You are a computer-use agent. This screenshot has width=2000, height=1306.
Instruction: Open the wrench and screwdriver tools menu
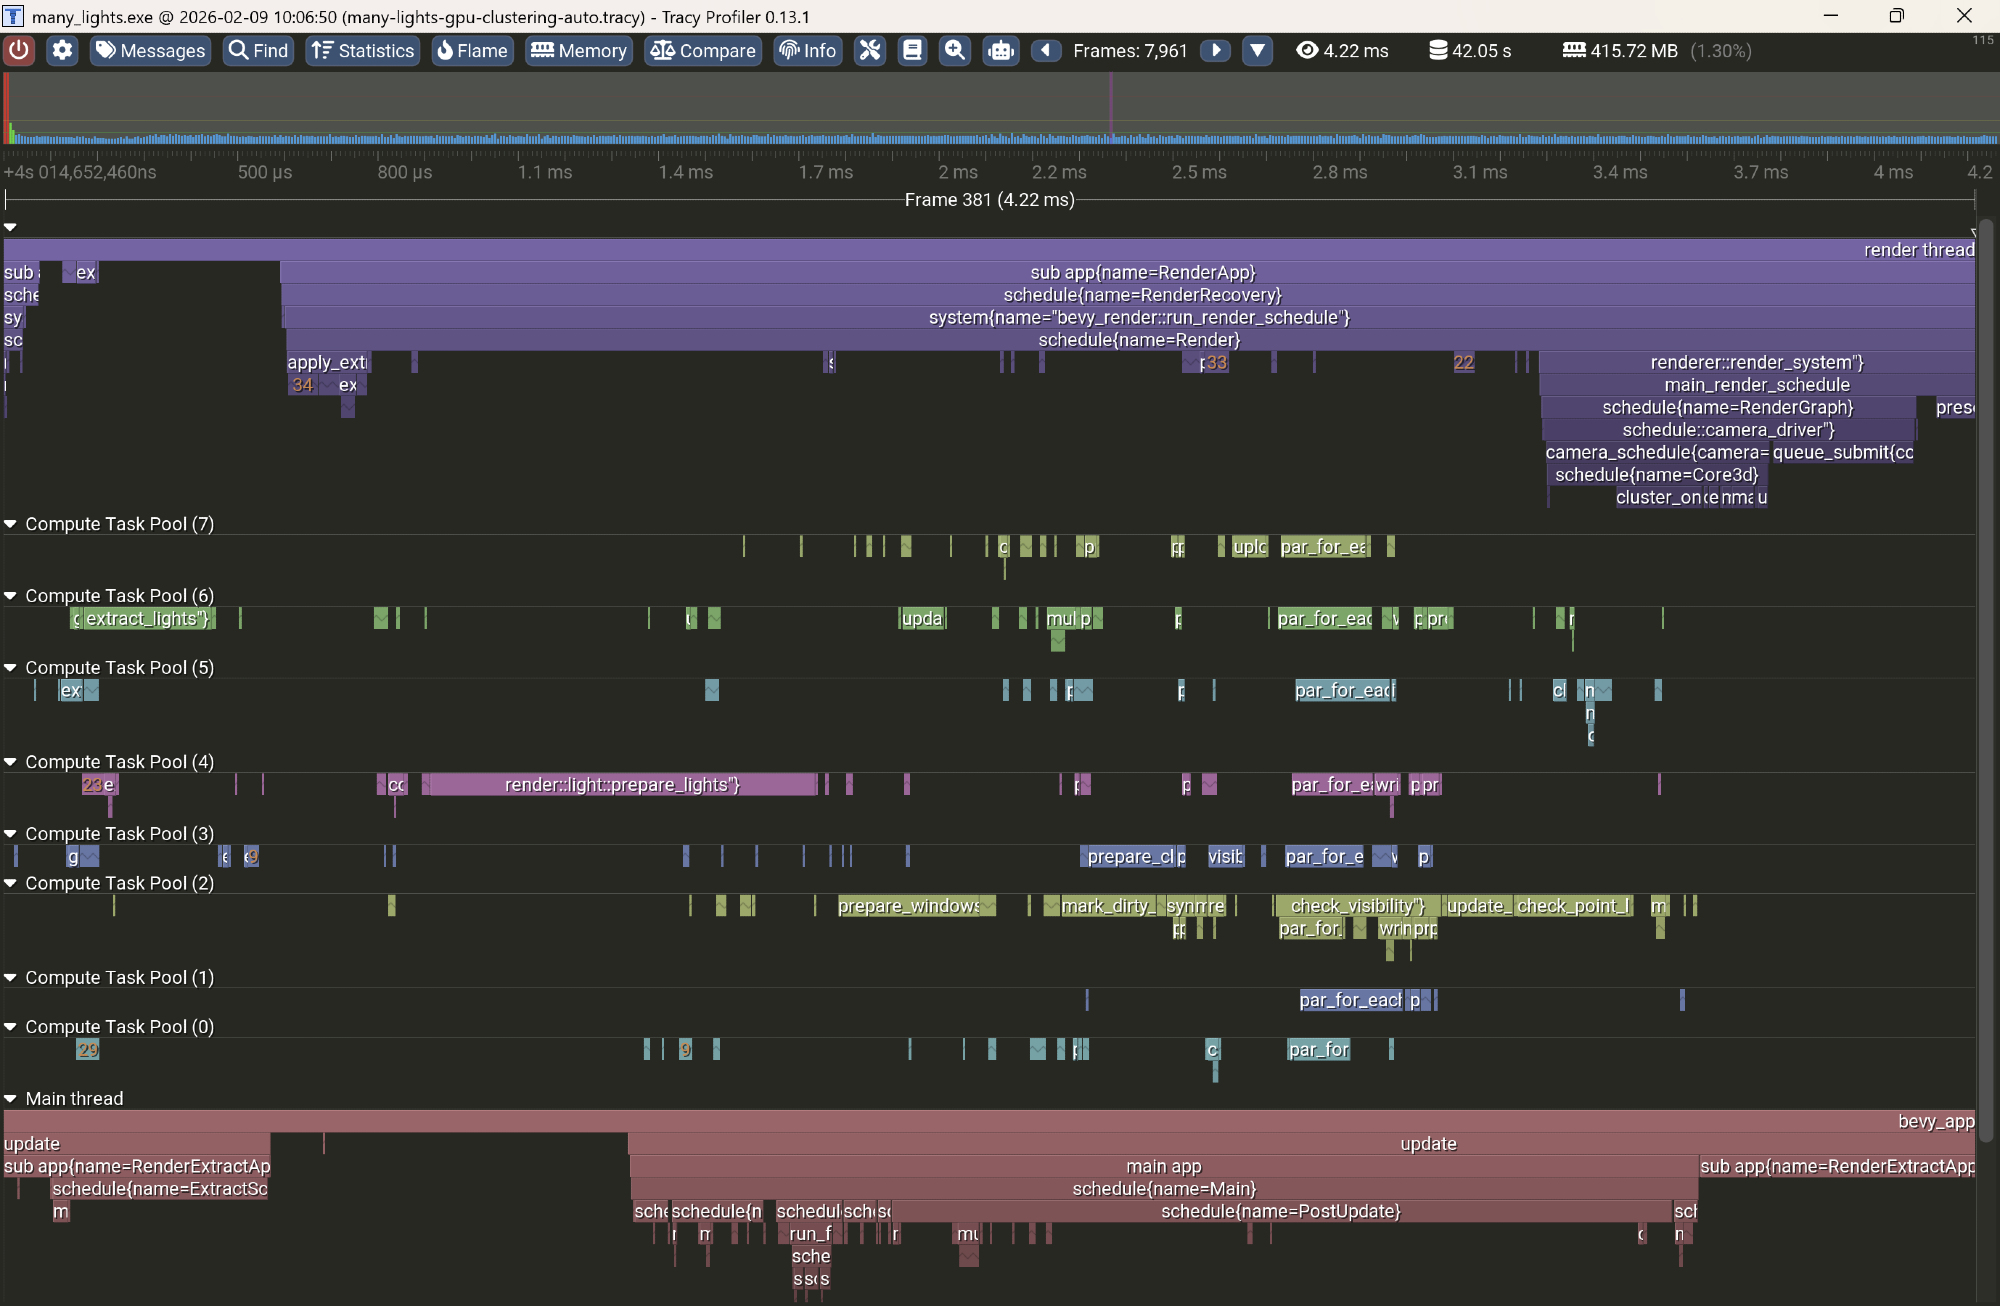870,50
